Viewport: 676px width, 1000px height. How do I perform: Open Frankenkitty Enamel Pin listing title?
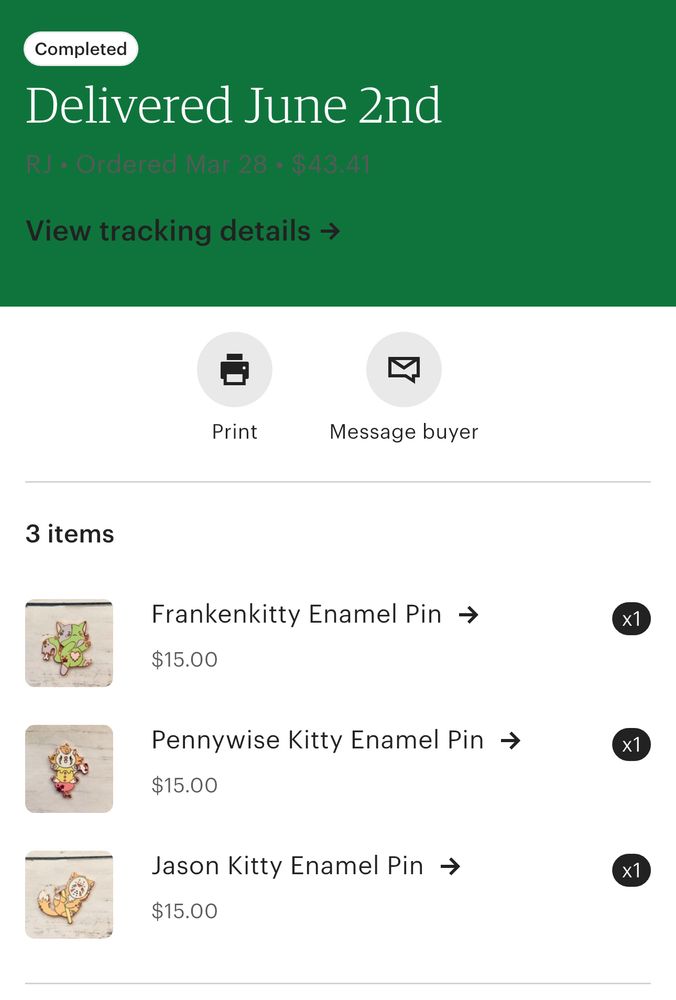point(296,614)
